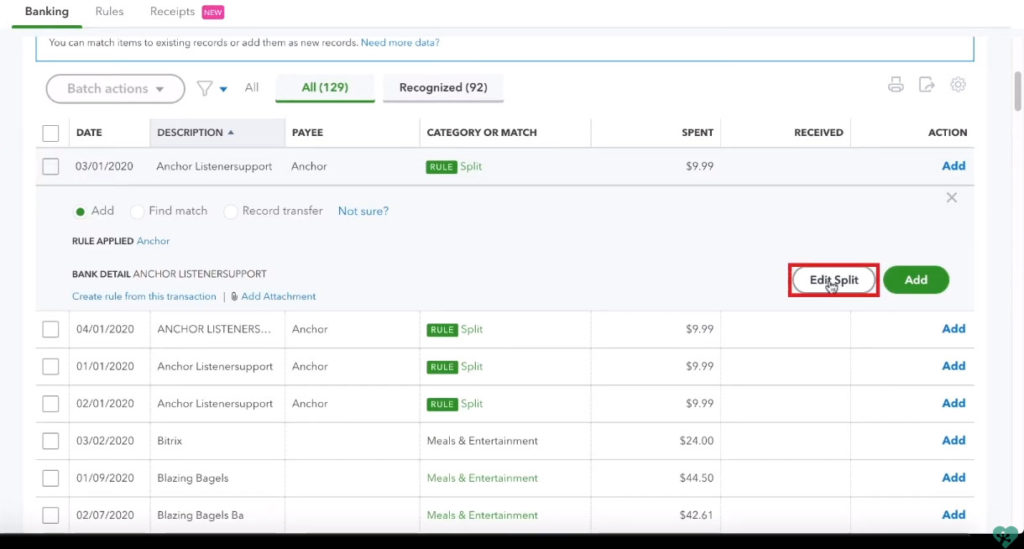Sort by the DESCRIPTION column header

pyautogui.click(x=190, y=133)
